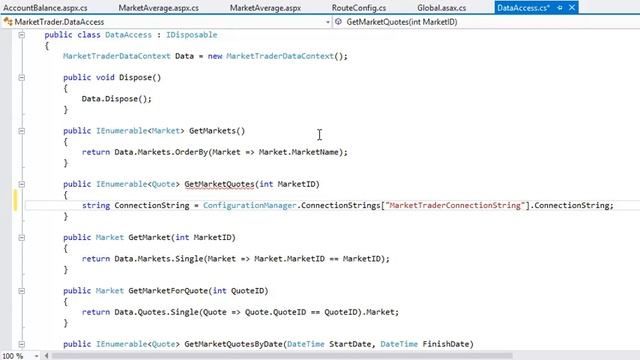
Task: Click the GetMarkets() method name
Action: pyautogui.click(x=217, y=131)
